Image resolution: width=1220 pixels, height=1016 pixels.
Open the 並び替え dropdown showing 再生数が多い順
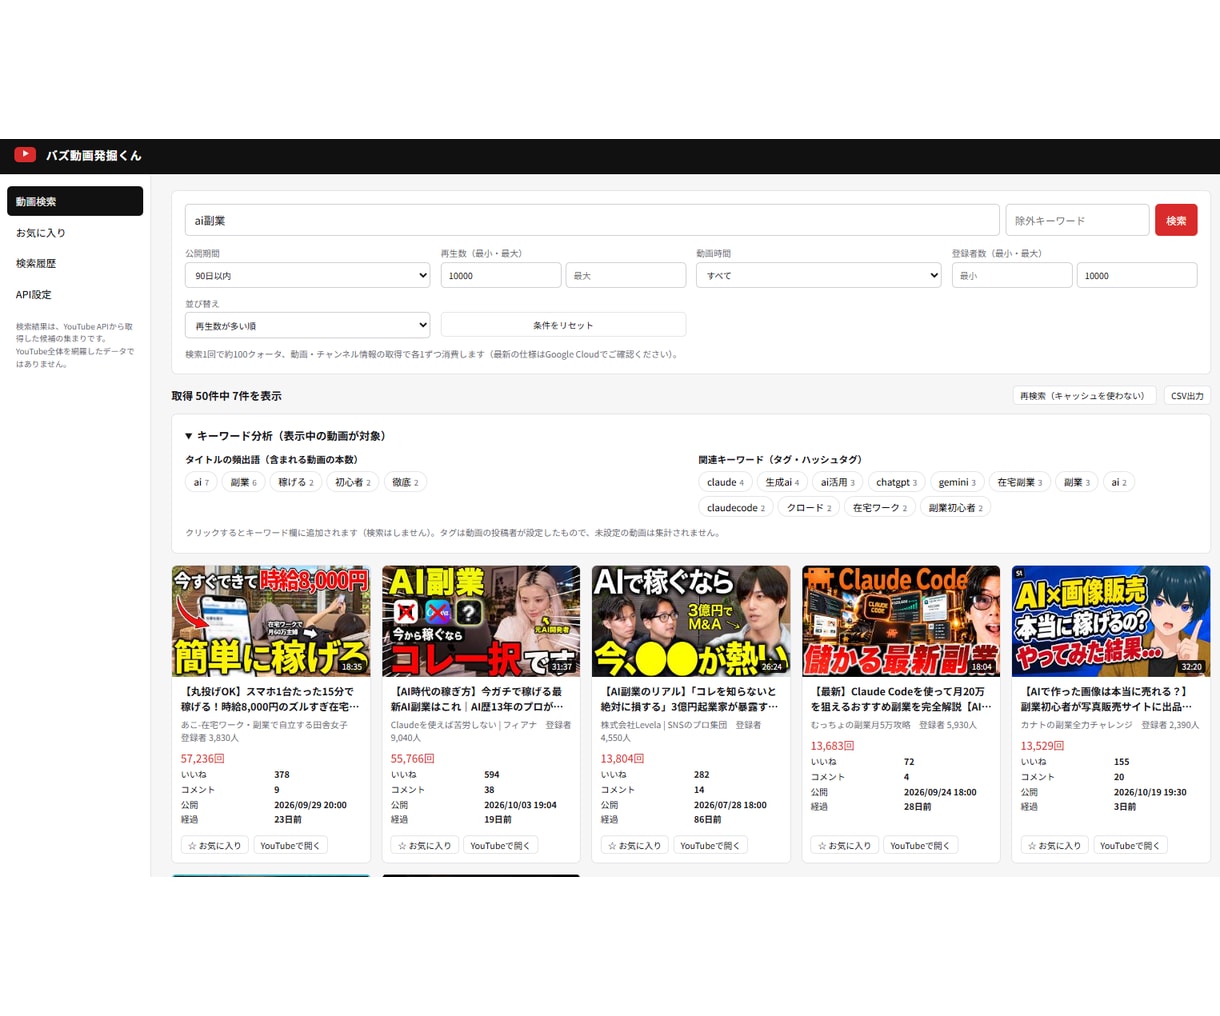coord(307,325)
